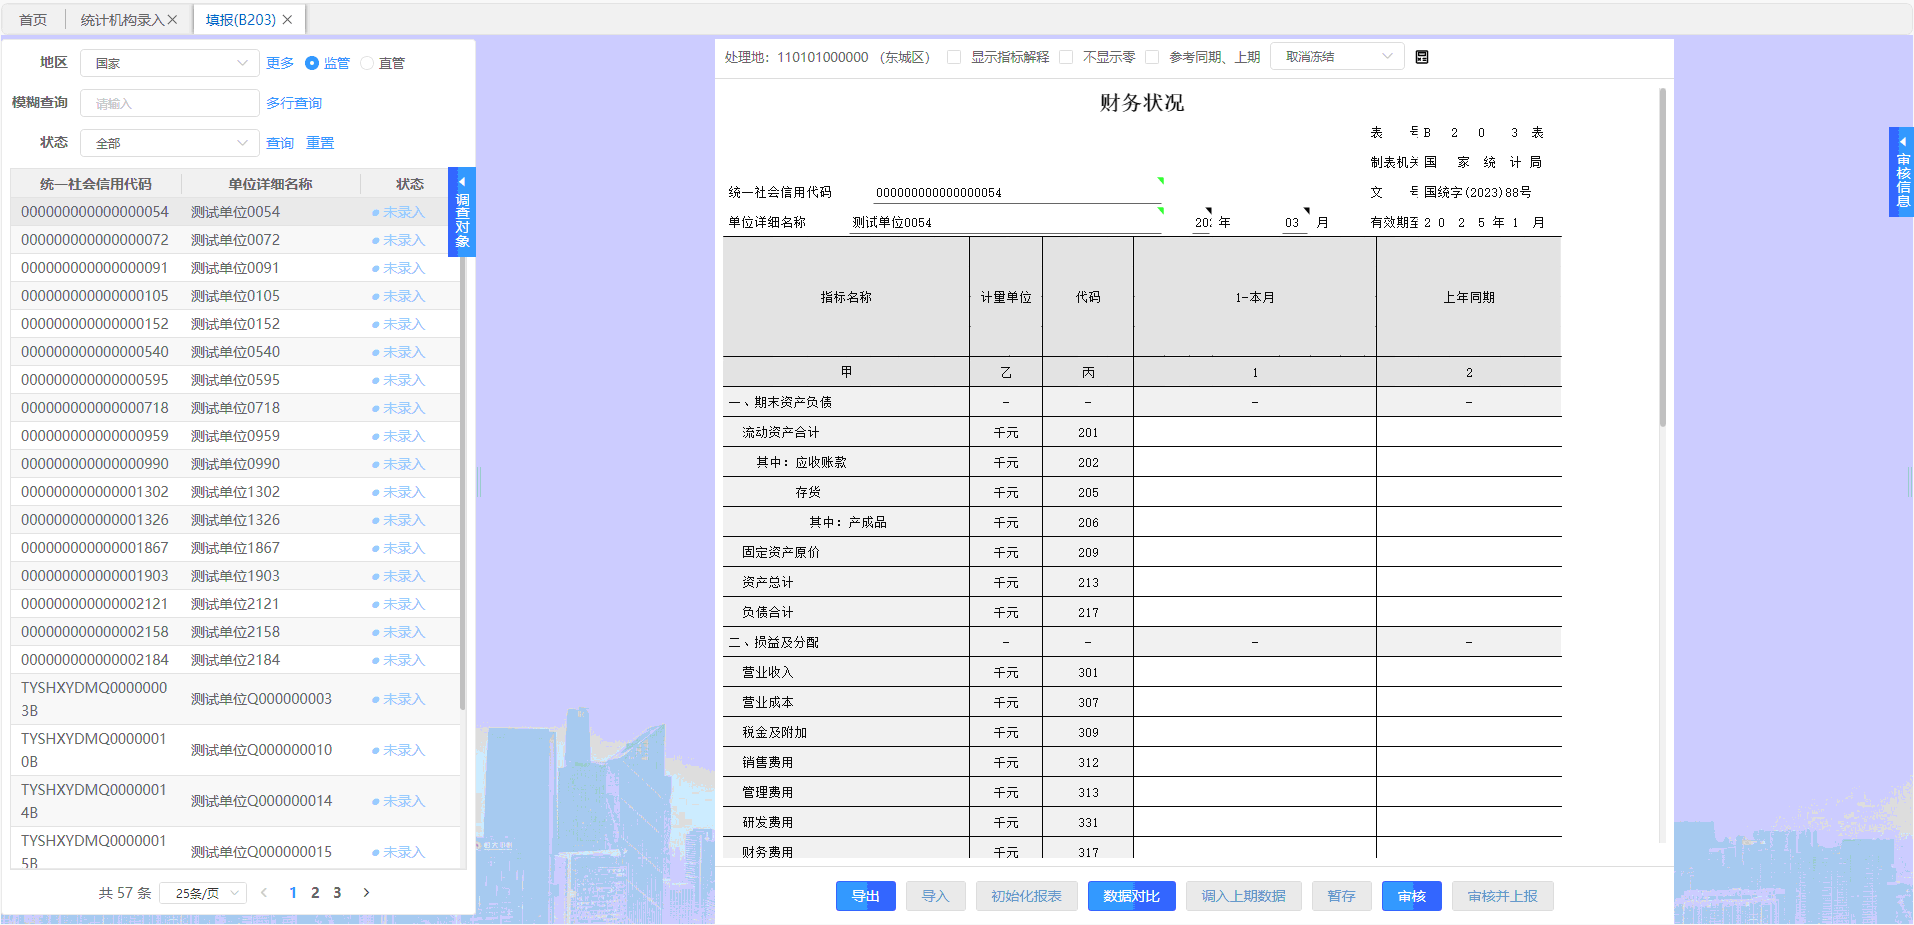Go to next page arrow

coord(366,893)
